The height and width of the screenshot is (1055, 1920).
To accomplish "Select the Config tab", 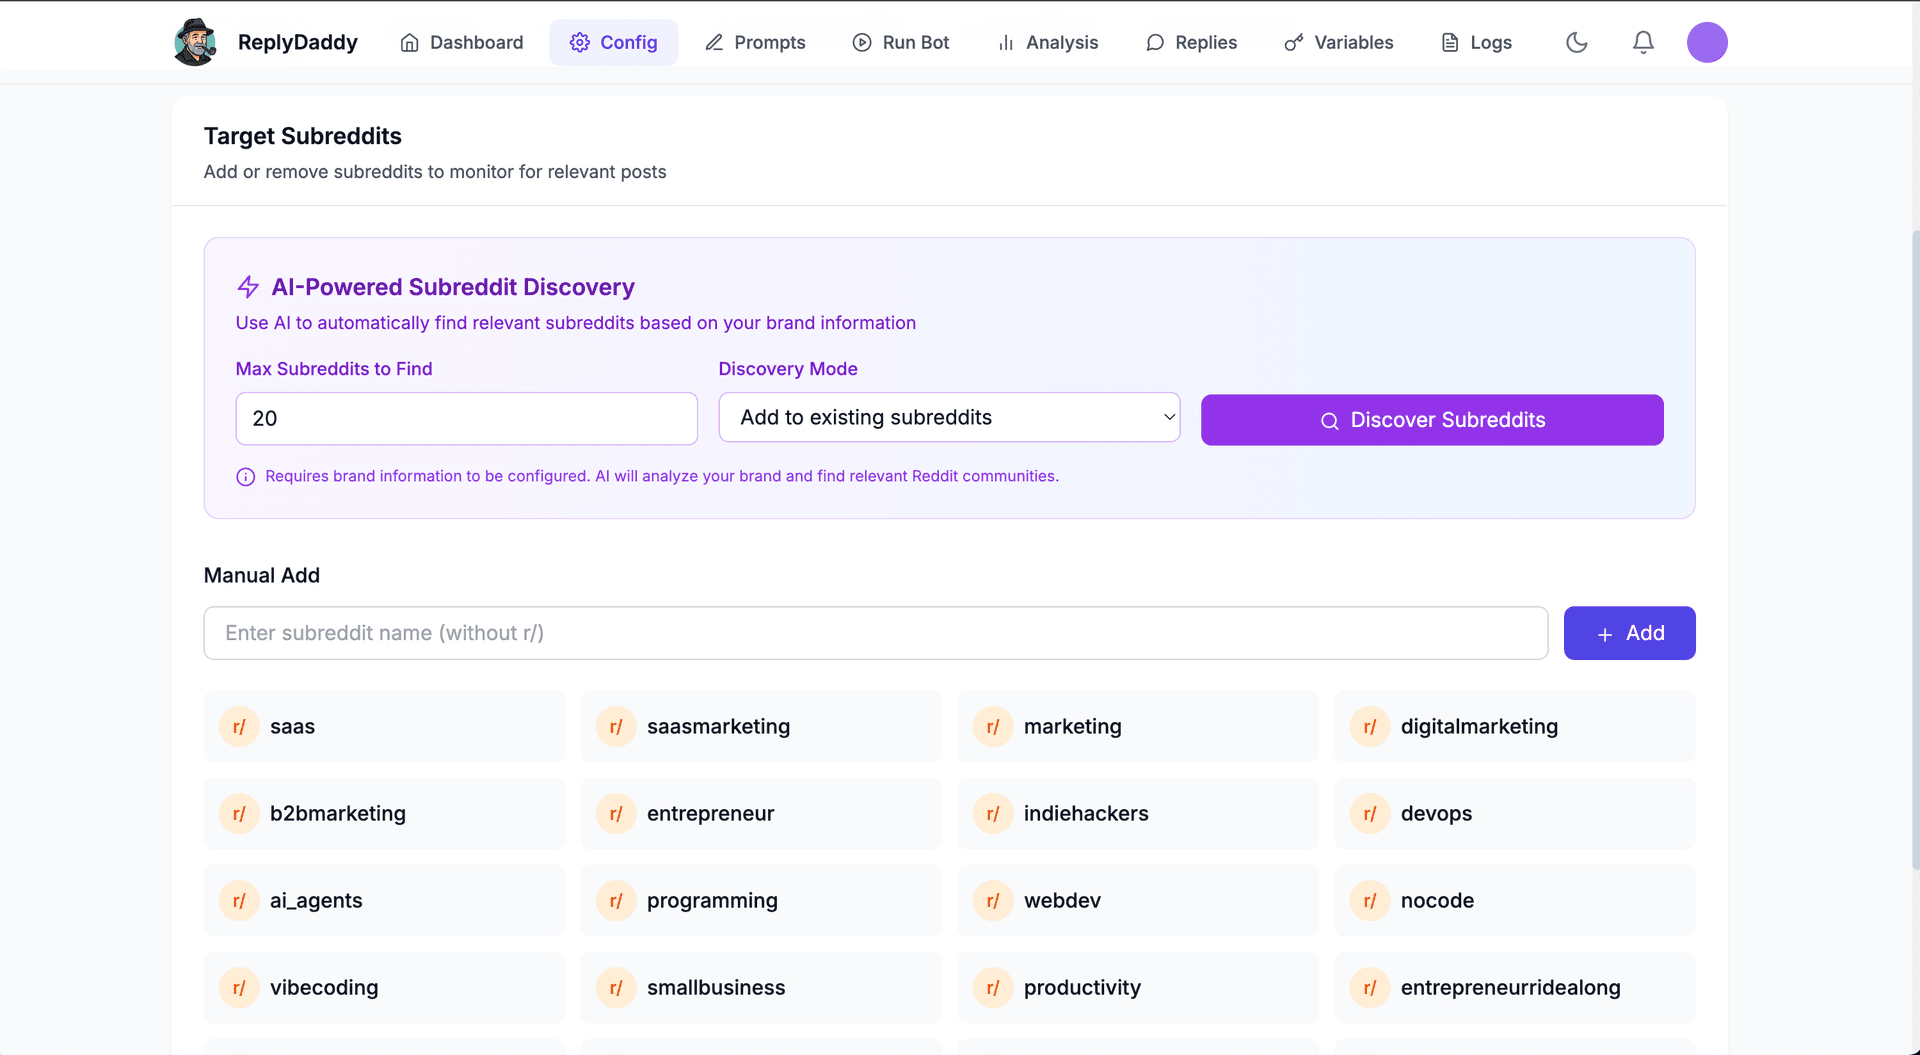I will 613,42.
